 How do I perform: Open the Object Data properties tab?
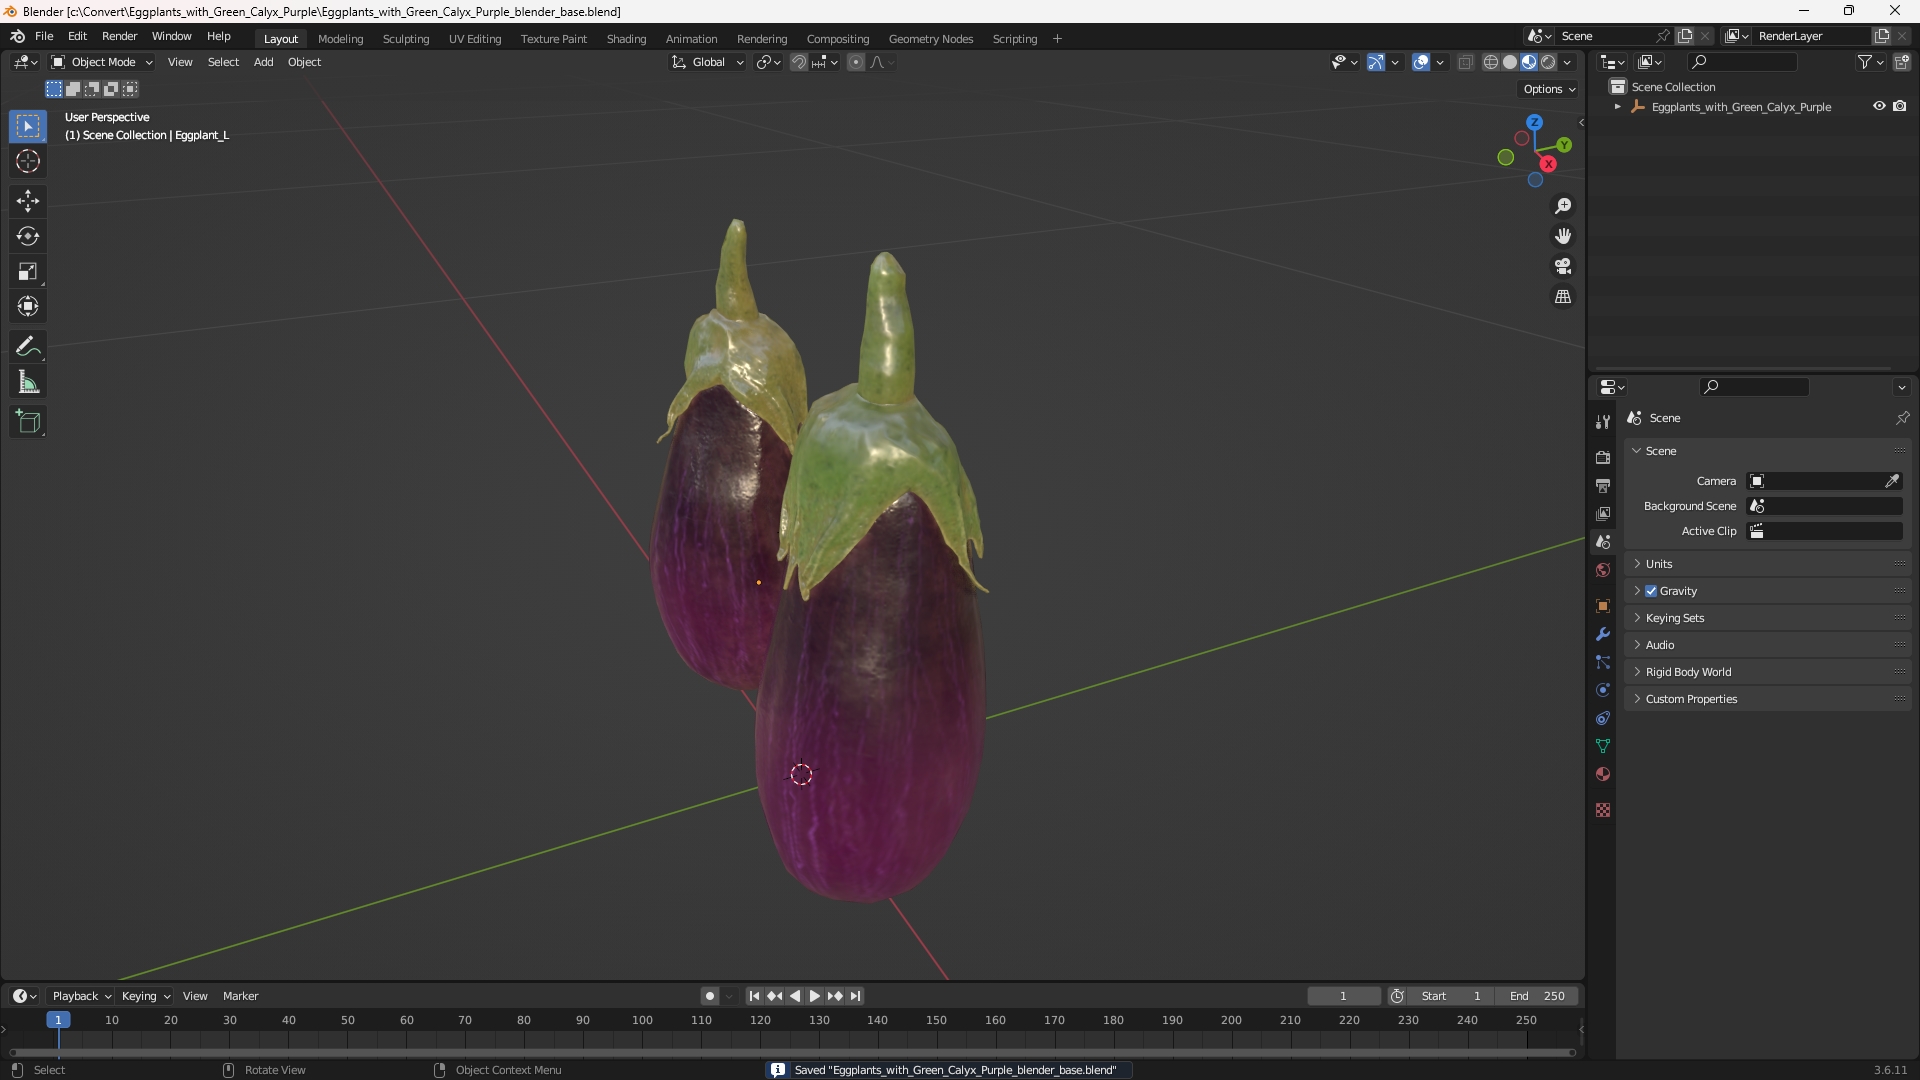click(x=1603, y=746)
